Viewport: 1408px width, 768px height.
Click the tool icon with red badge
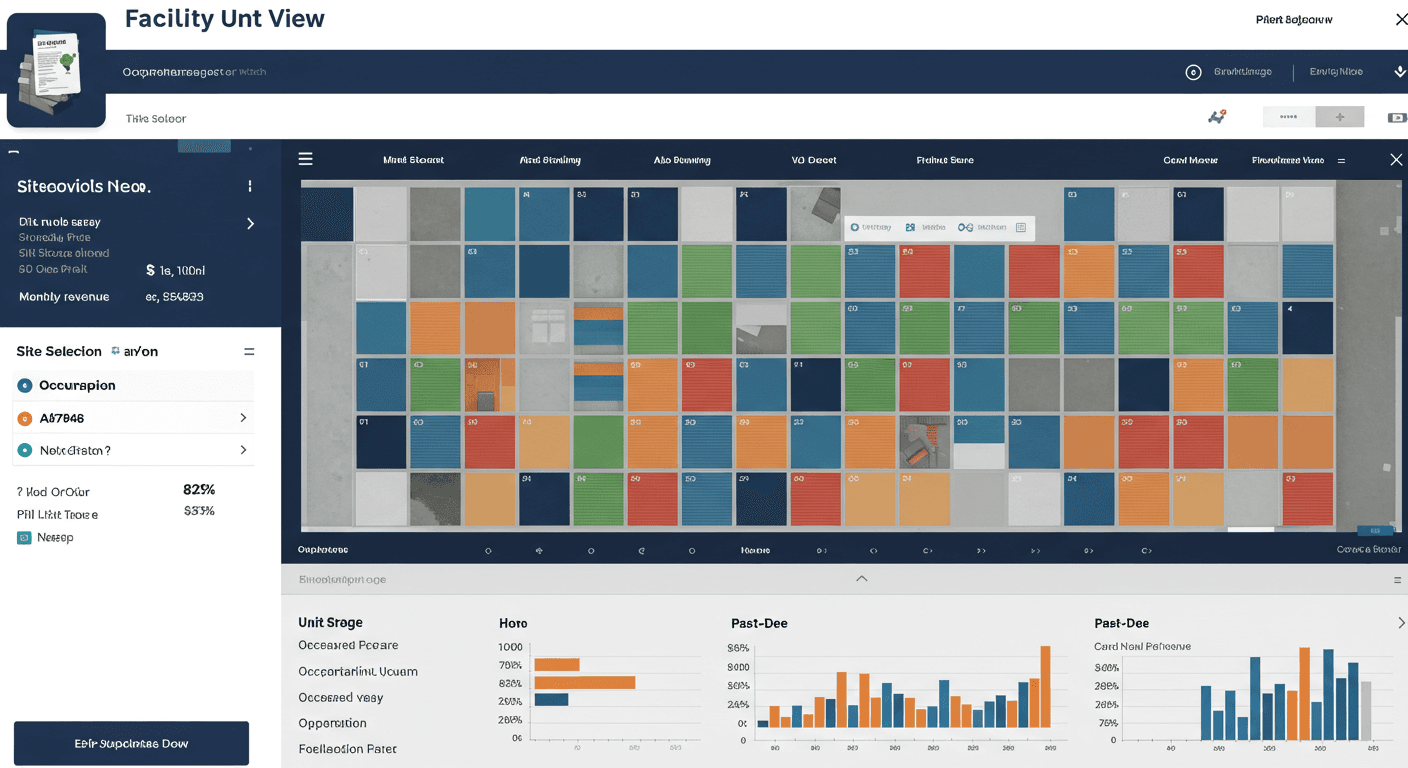[x=1217, y=117]
